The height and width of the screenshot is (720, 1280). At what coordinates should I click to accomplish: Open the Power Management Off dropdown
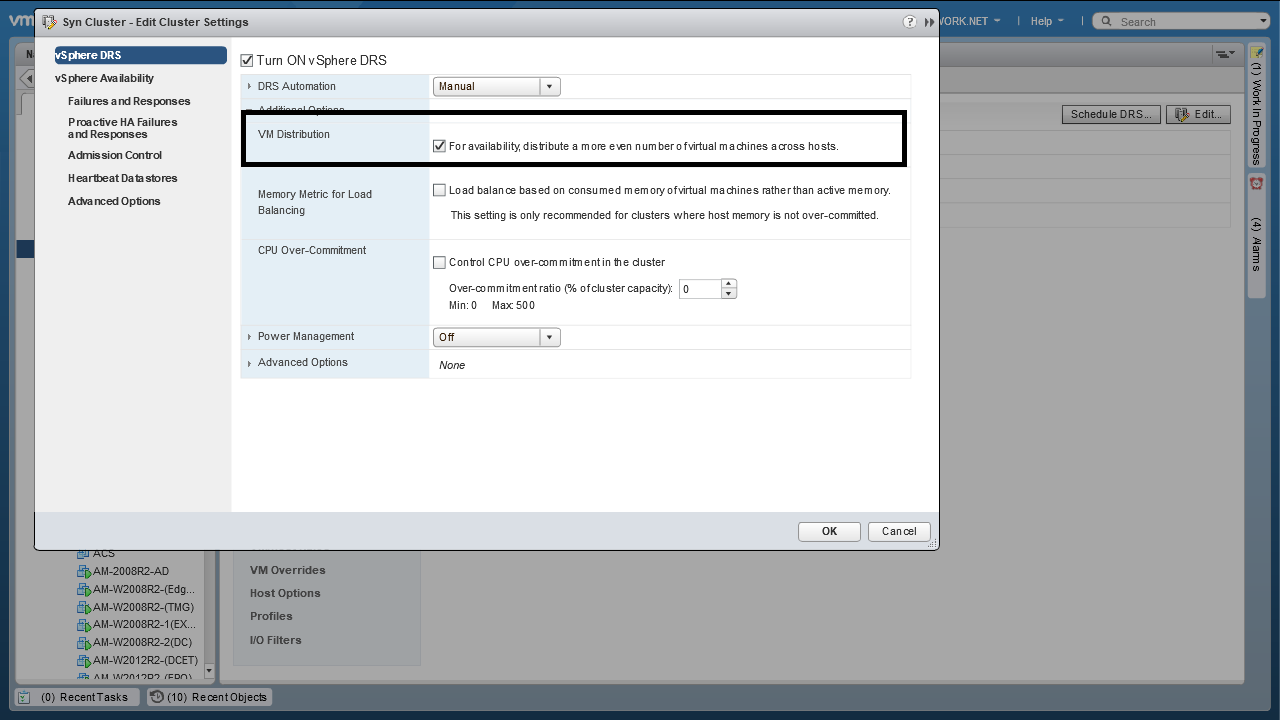(x=548, y=338)
